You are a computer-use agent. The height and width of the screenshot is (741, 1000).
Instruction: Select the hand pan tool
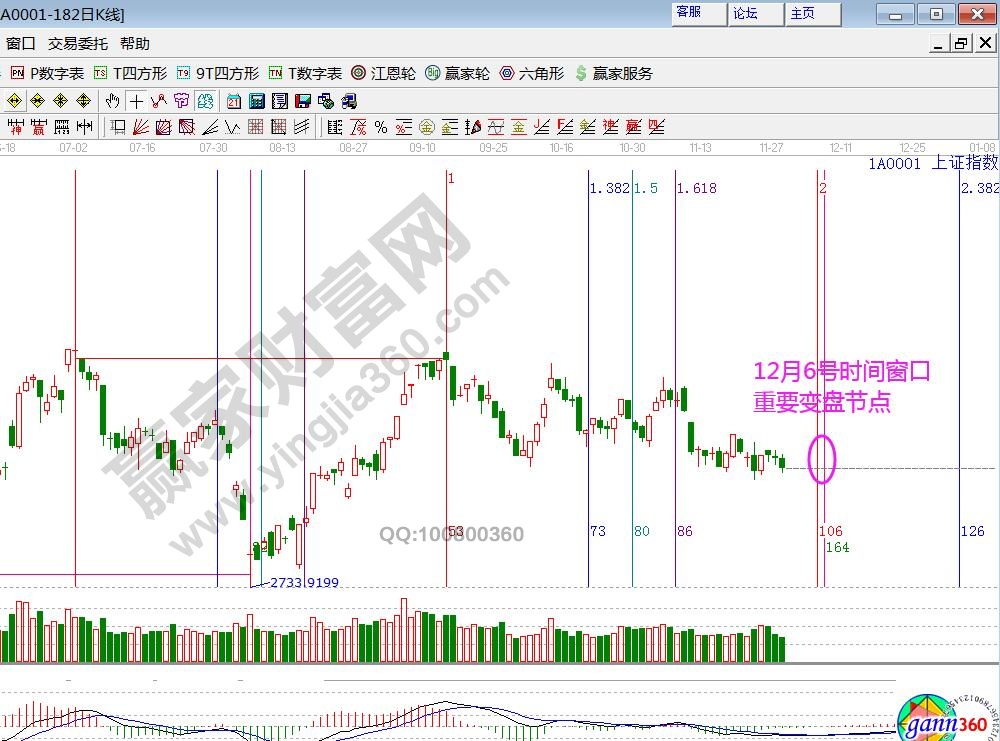click(113, 101)
